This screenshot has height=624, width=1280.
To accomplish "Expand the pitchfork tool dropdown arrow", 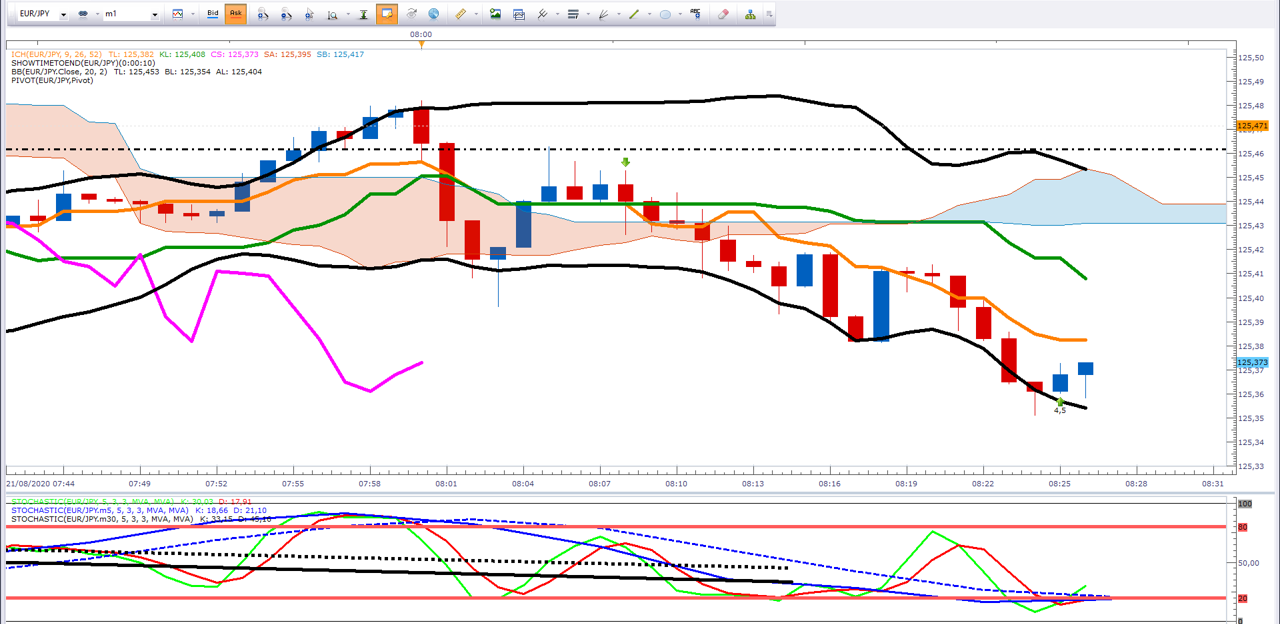I will [557, 14].
